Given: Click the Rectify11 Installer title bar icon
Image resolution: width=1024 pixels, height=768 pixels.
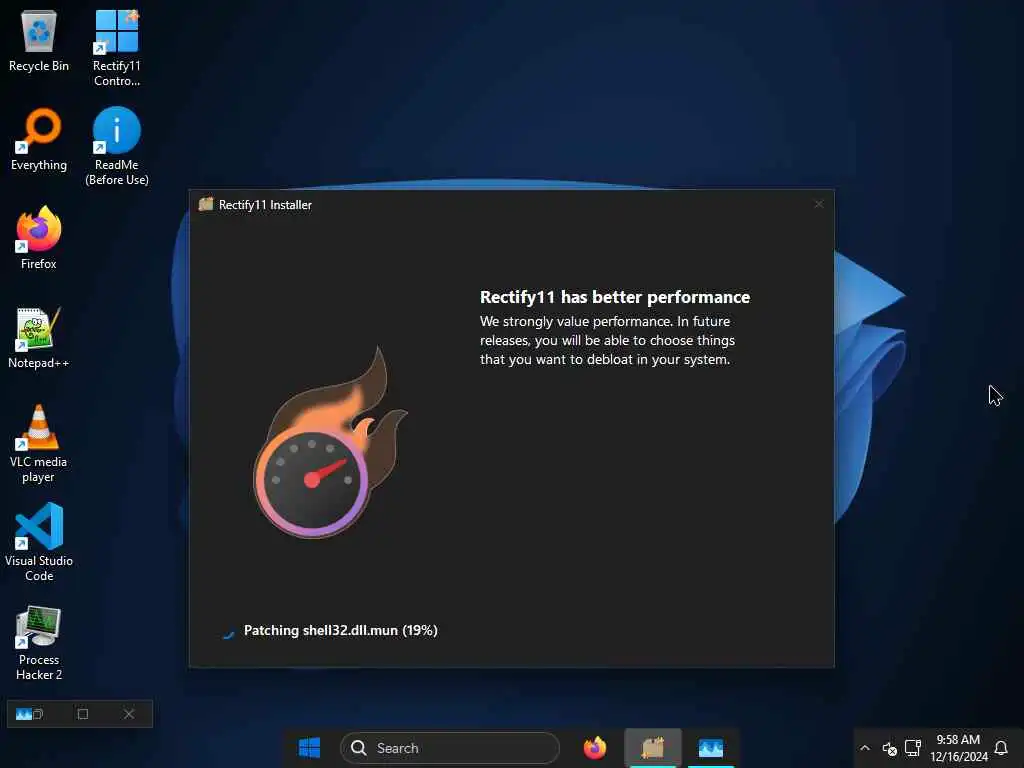Looking at the screenshot, I should 206,204.
